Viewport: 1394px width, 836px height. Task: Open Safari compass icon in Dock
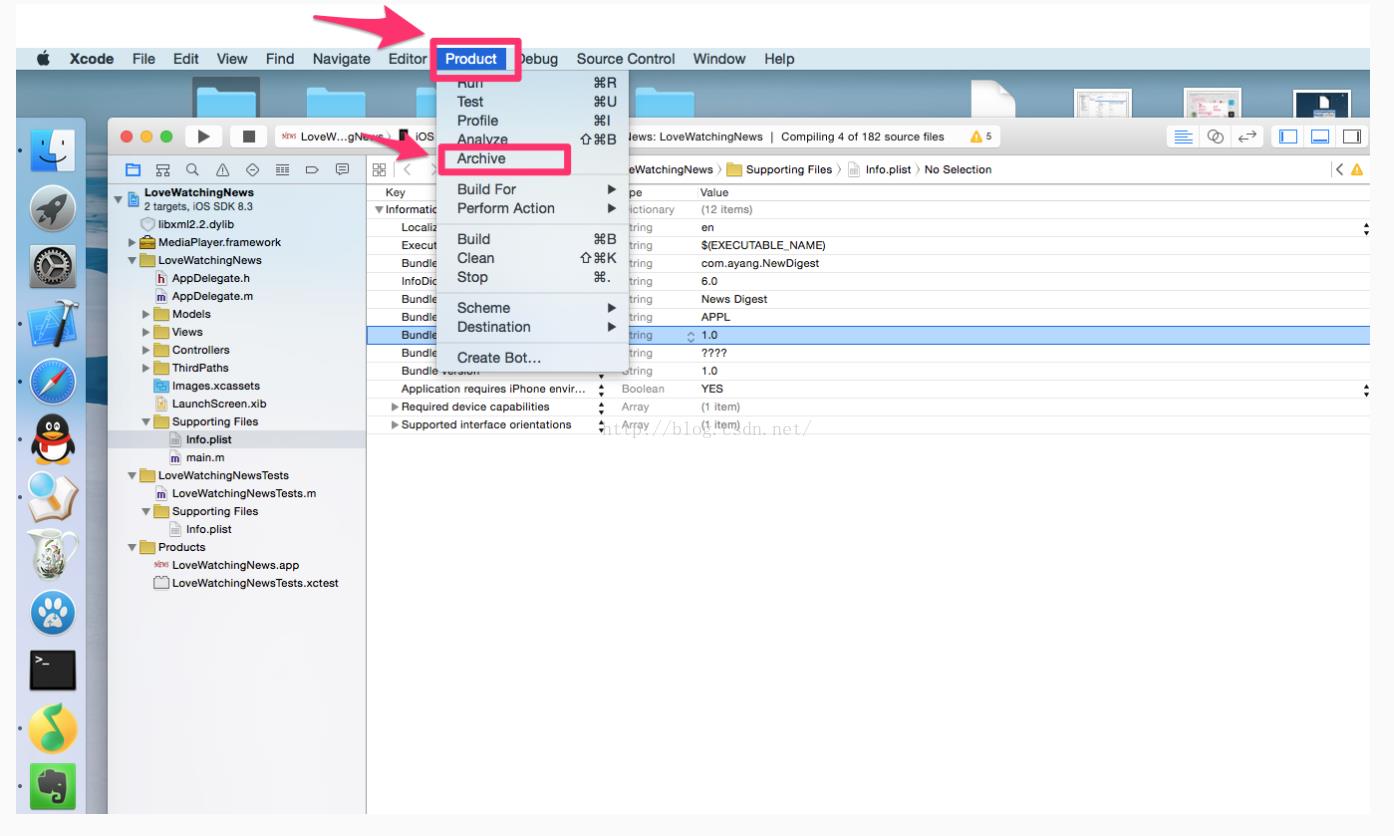click(52, 383)
